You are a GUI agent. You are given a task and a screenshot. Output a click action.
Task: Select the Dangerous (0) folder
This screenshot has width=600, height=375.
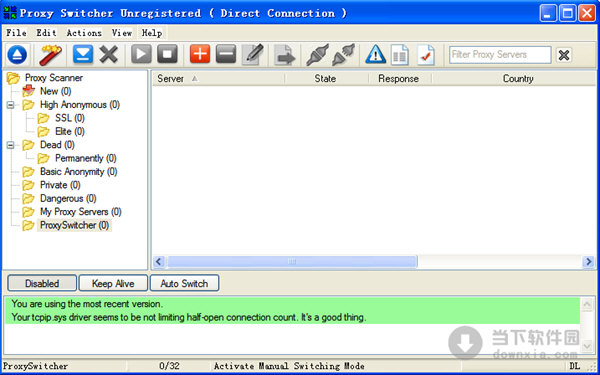(68, 198)
